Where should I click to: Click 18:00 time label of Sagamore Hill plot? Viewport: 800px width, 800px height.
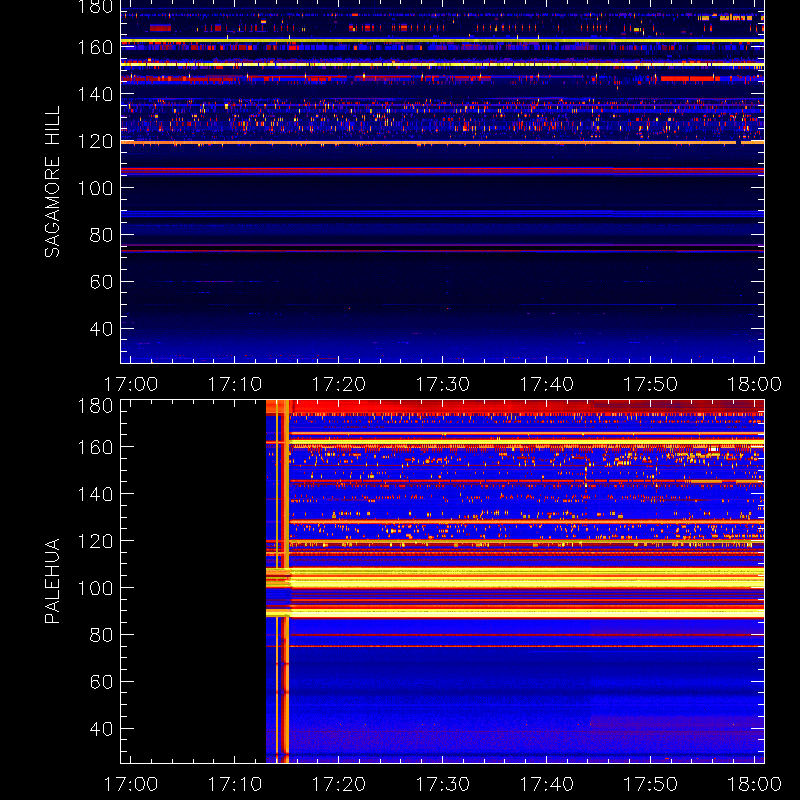[x=755, y=384]
